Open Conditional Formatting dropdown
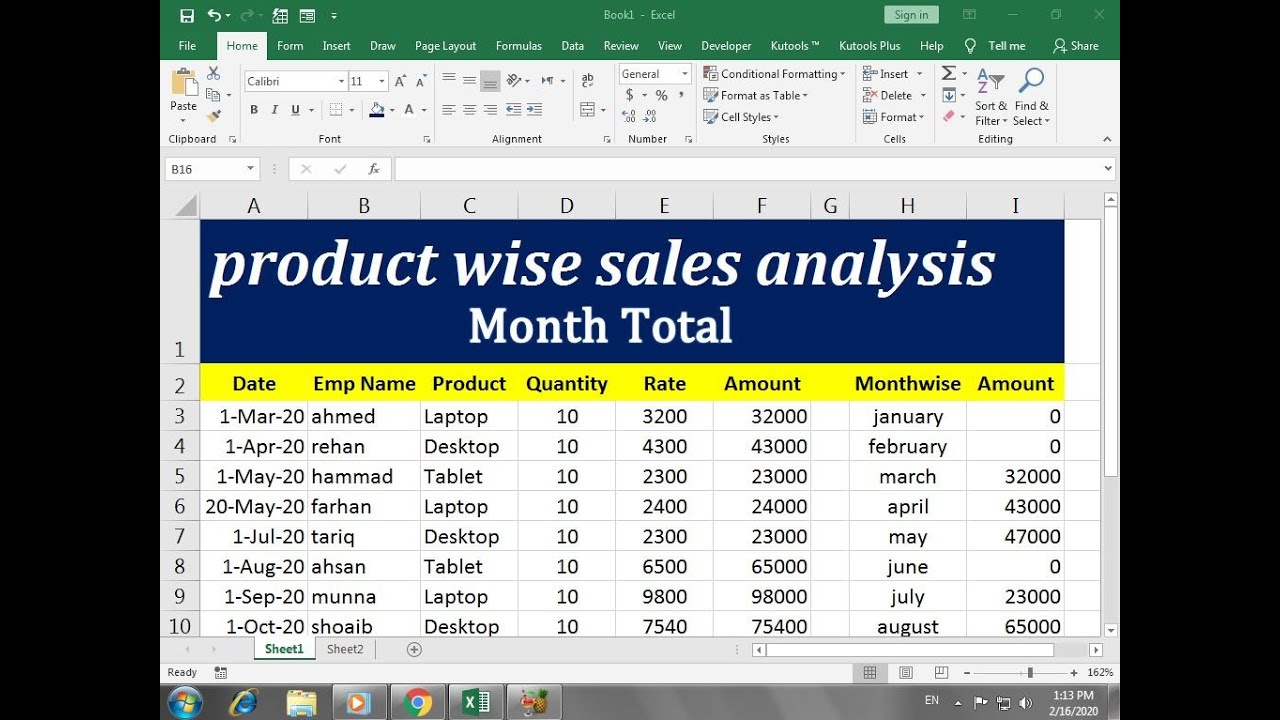Viewport: 1280px width, 720px height. [774, 74]
